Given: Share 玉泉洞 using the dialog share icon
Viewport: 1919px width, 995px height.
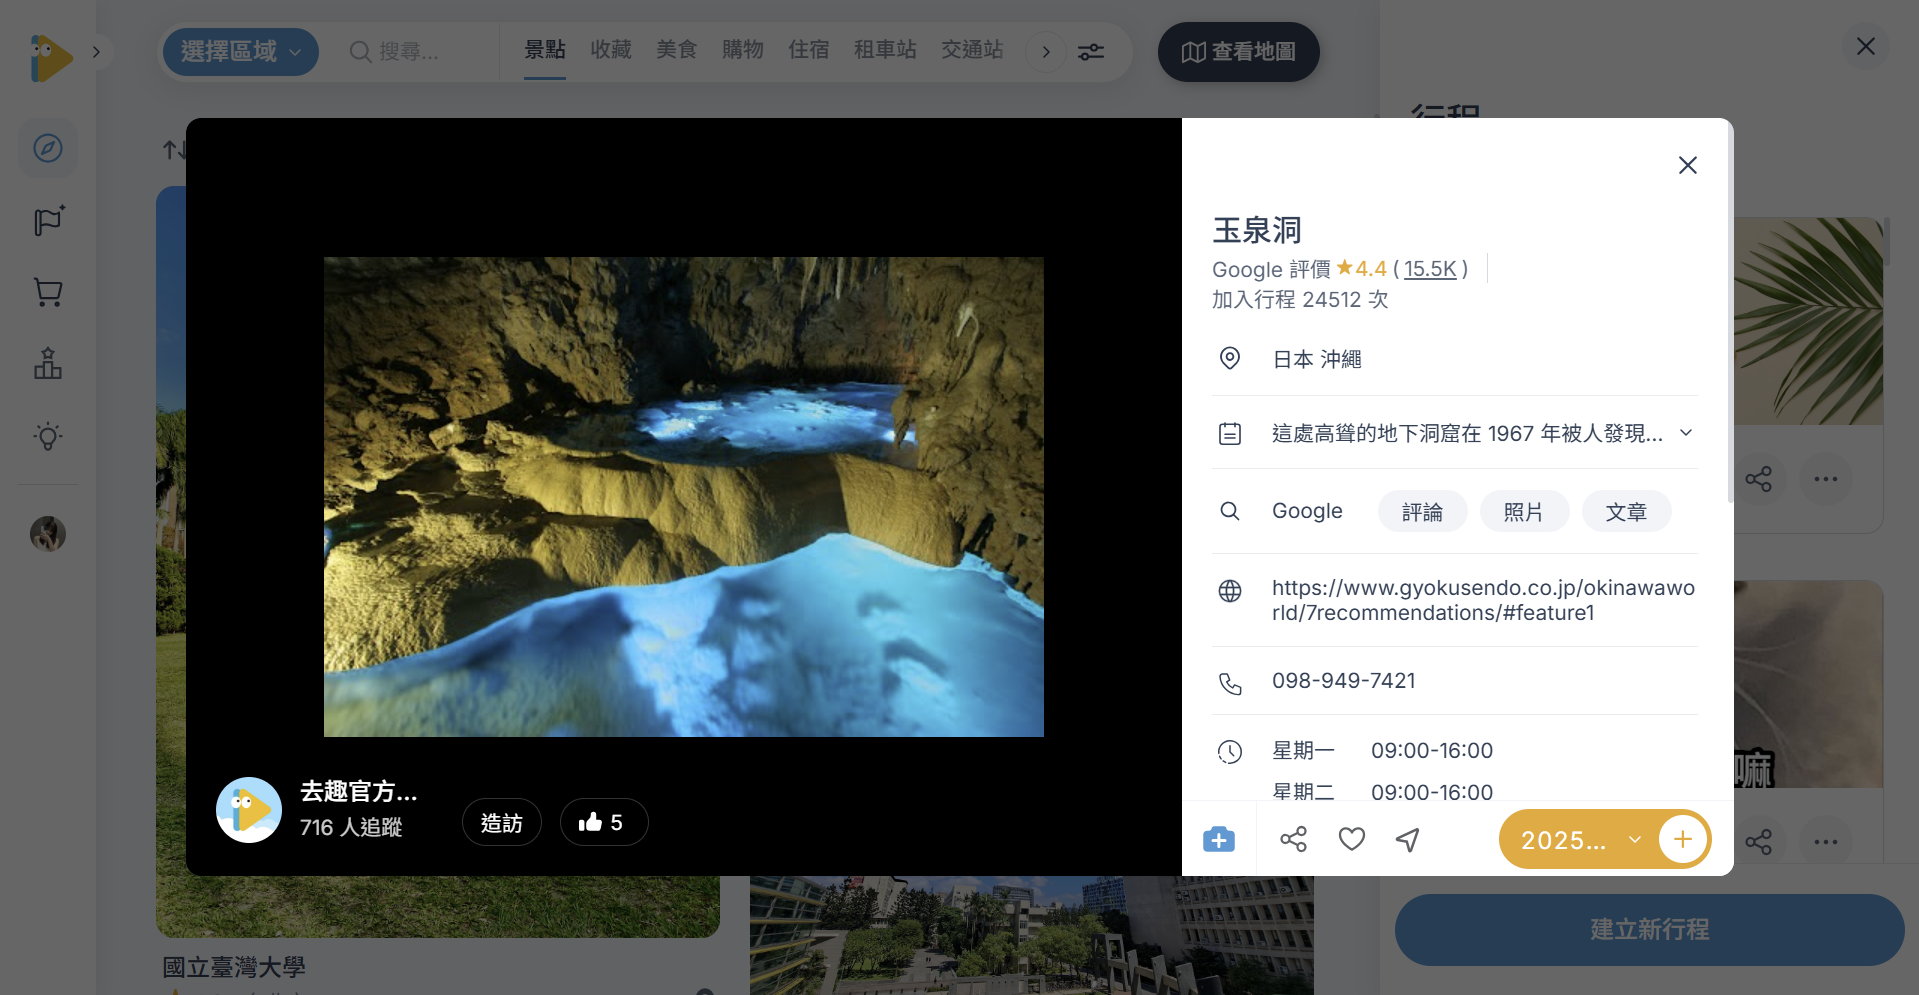Looking at the screenshot, I should click(x=1294, y=839).
